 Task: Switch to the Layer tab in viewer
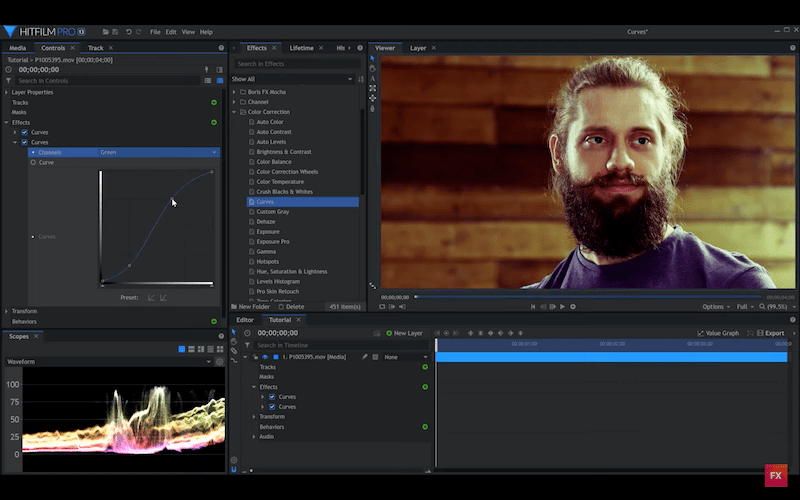(x=418, y=48)
